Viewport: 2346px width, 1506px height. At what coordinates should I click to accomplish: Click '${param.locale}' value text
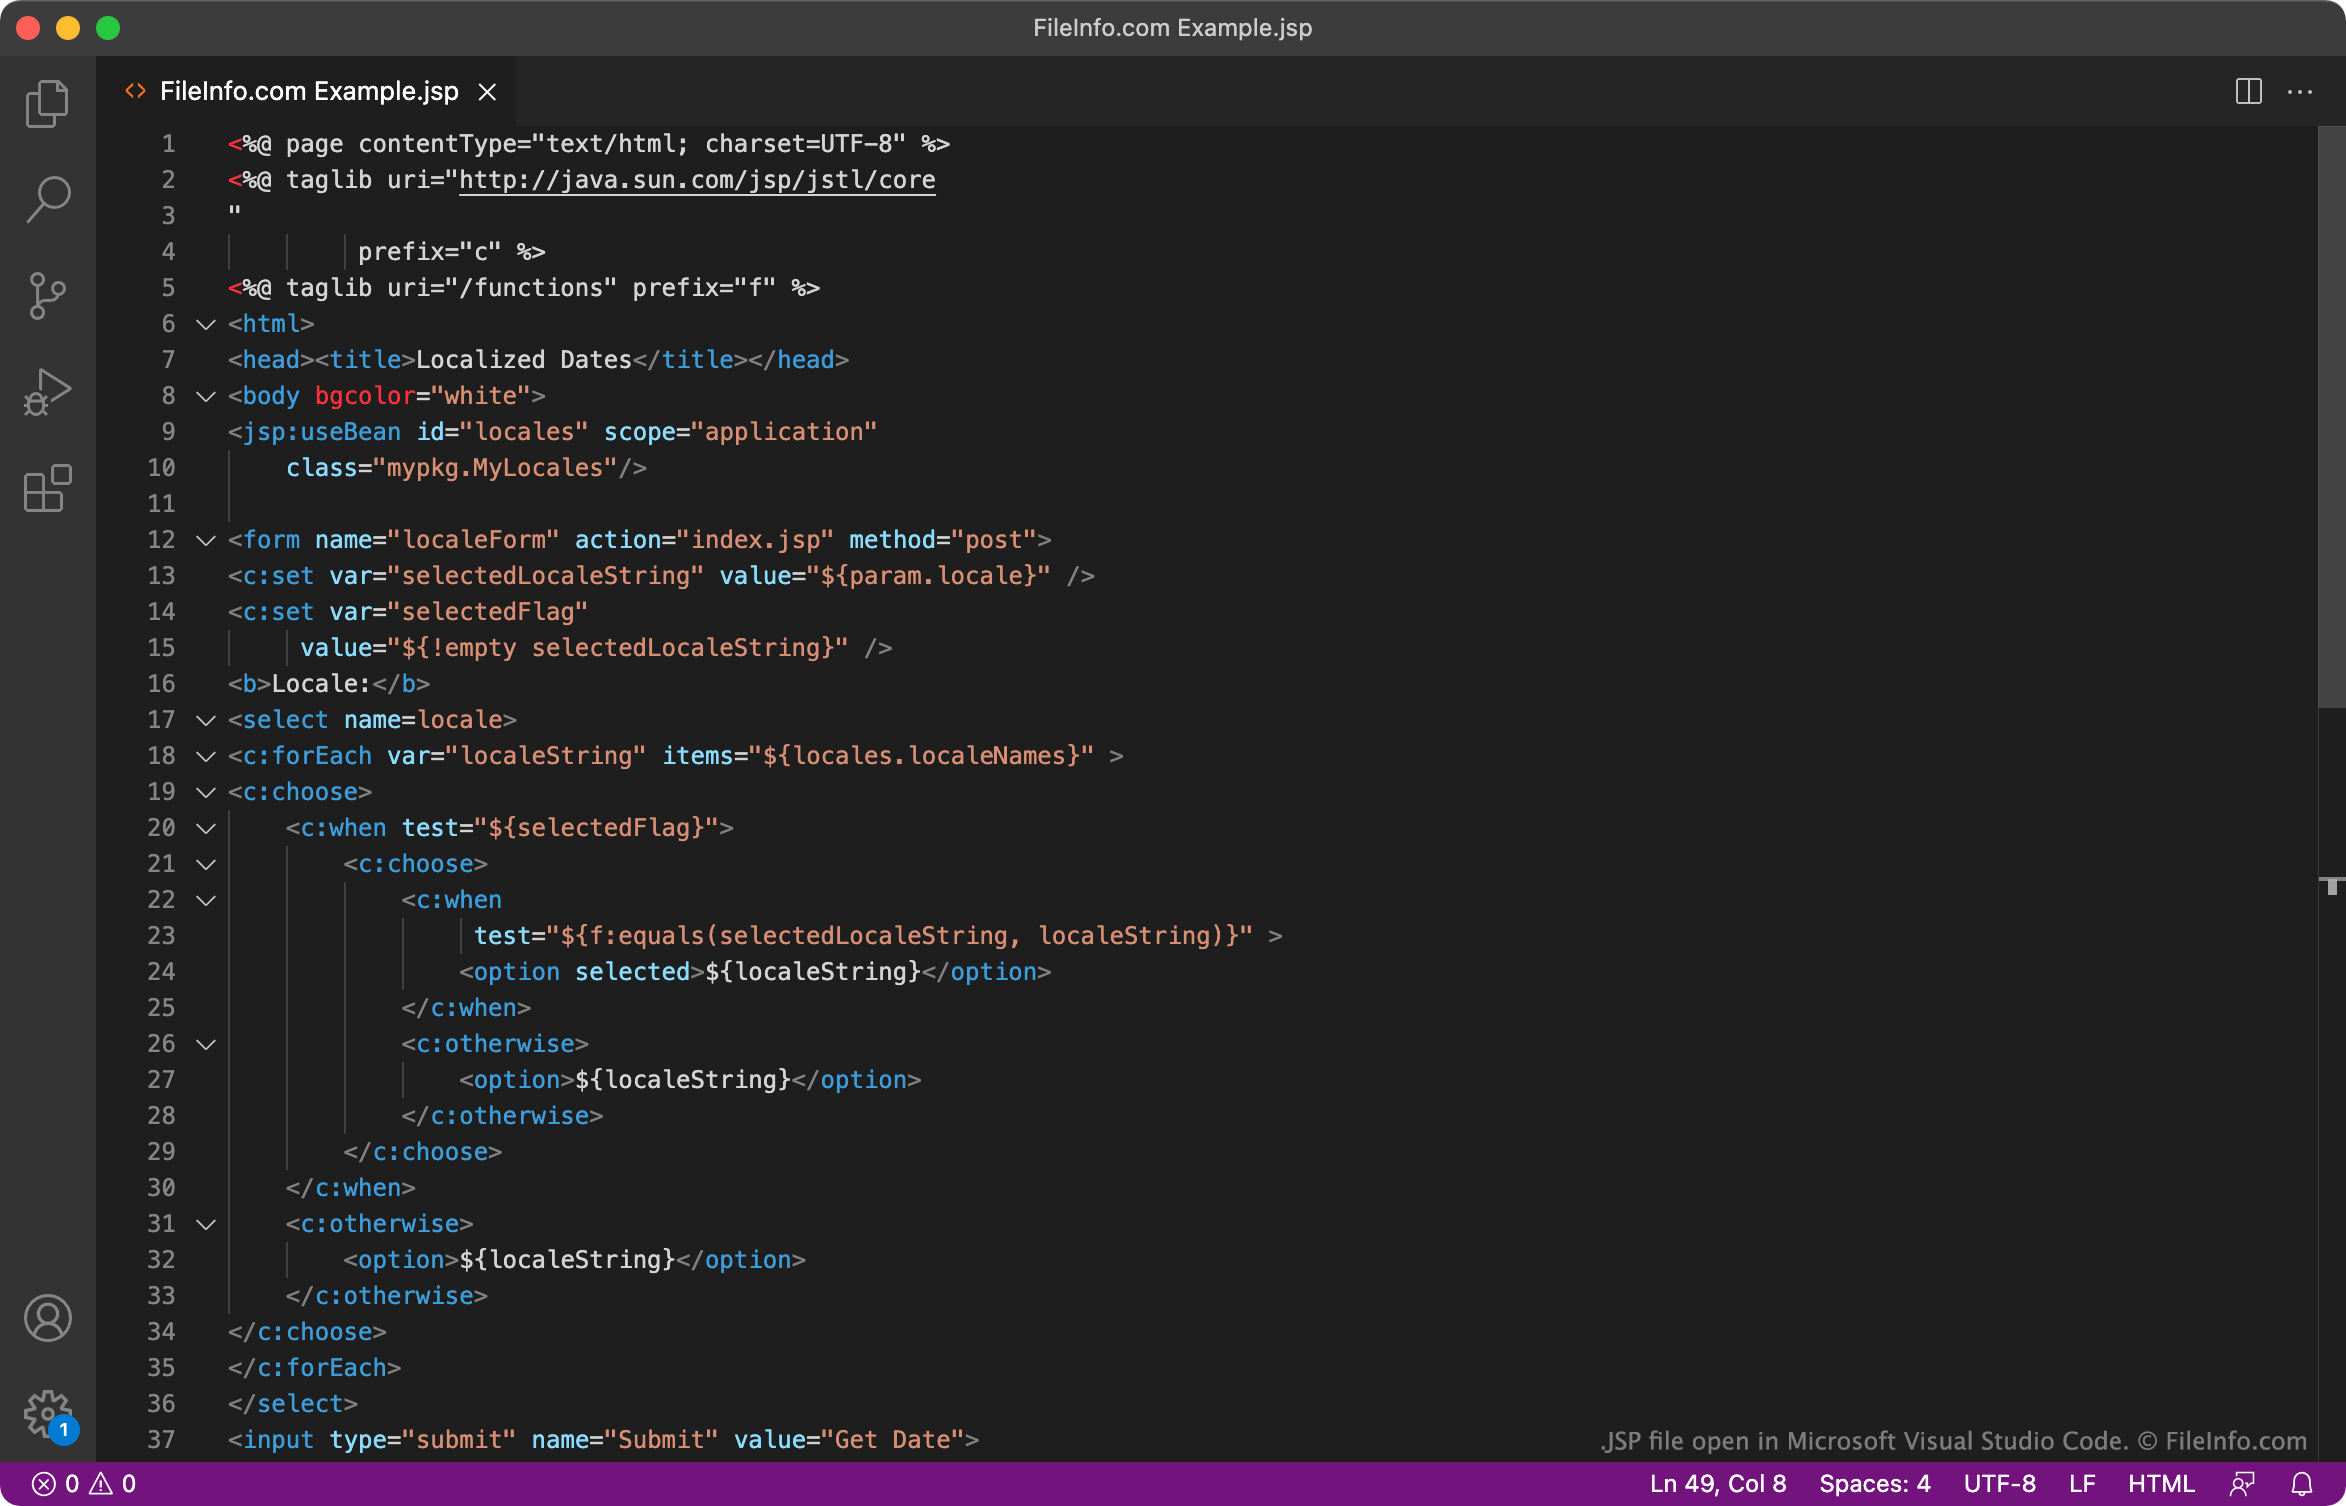(x=928, y=576)
